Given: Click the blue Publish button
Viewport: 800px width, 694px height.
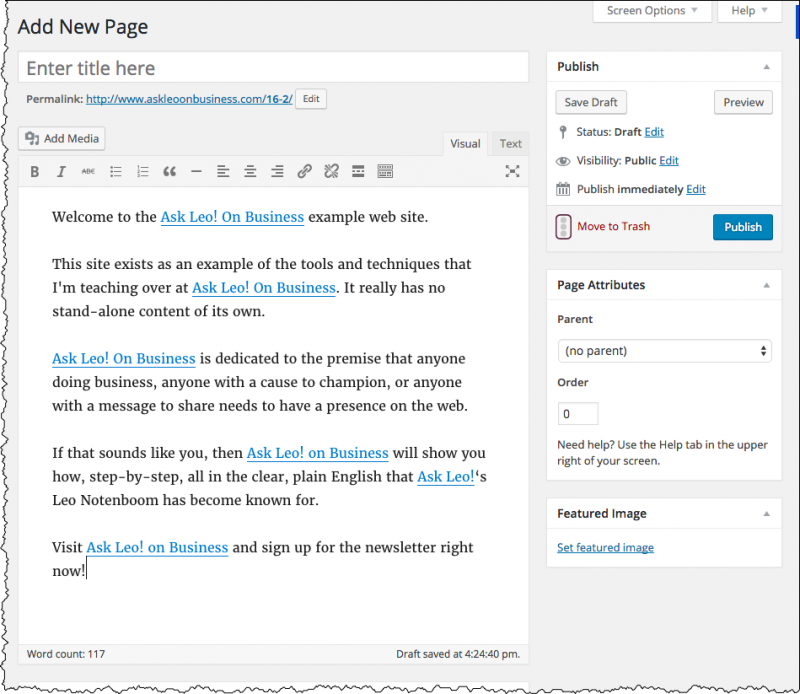Looking at the screenshot, I should coord(743,227).
